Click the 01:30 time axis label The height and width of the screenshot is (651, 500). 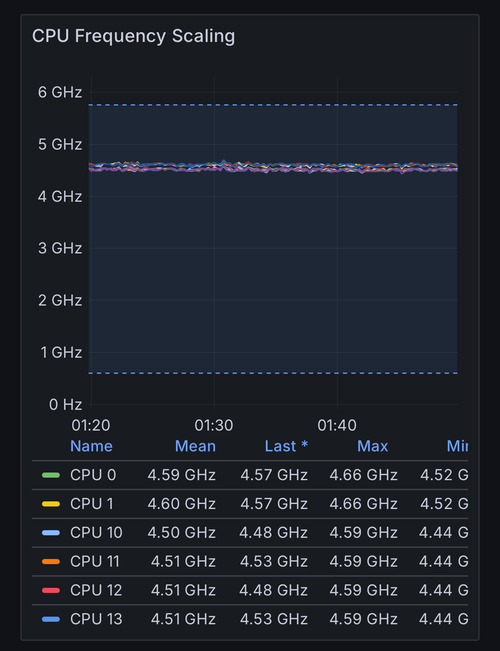(x=214, y=426)
